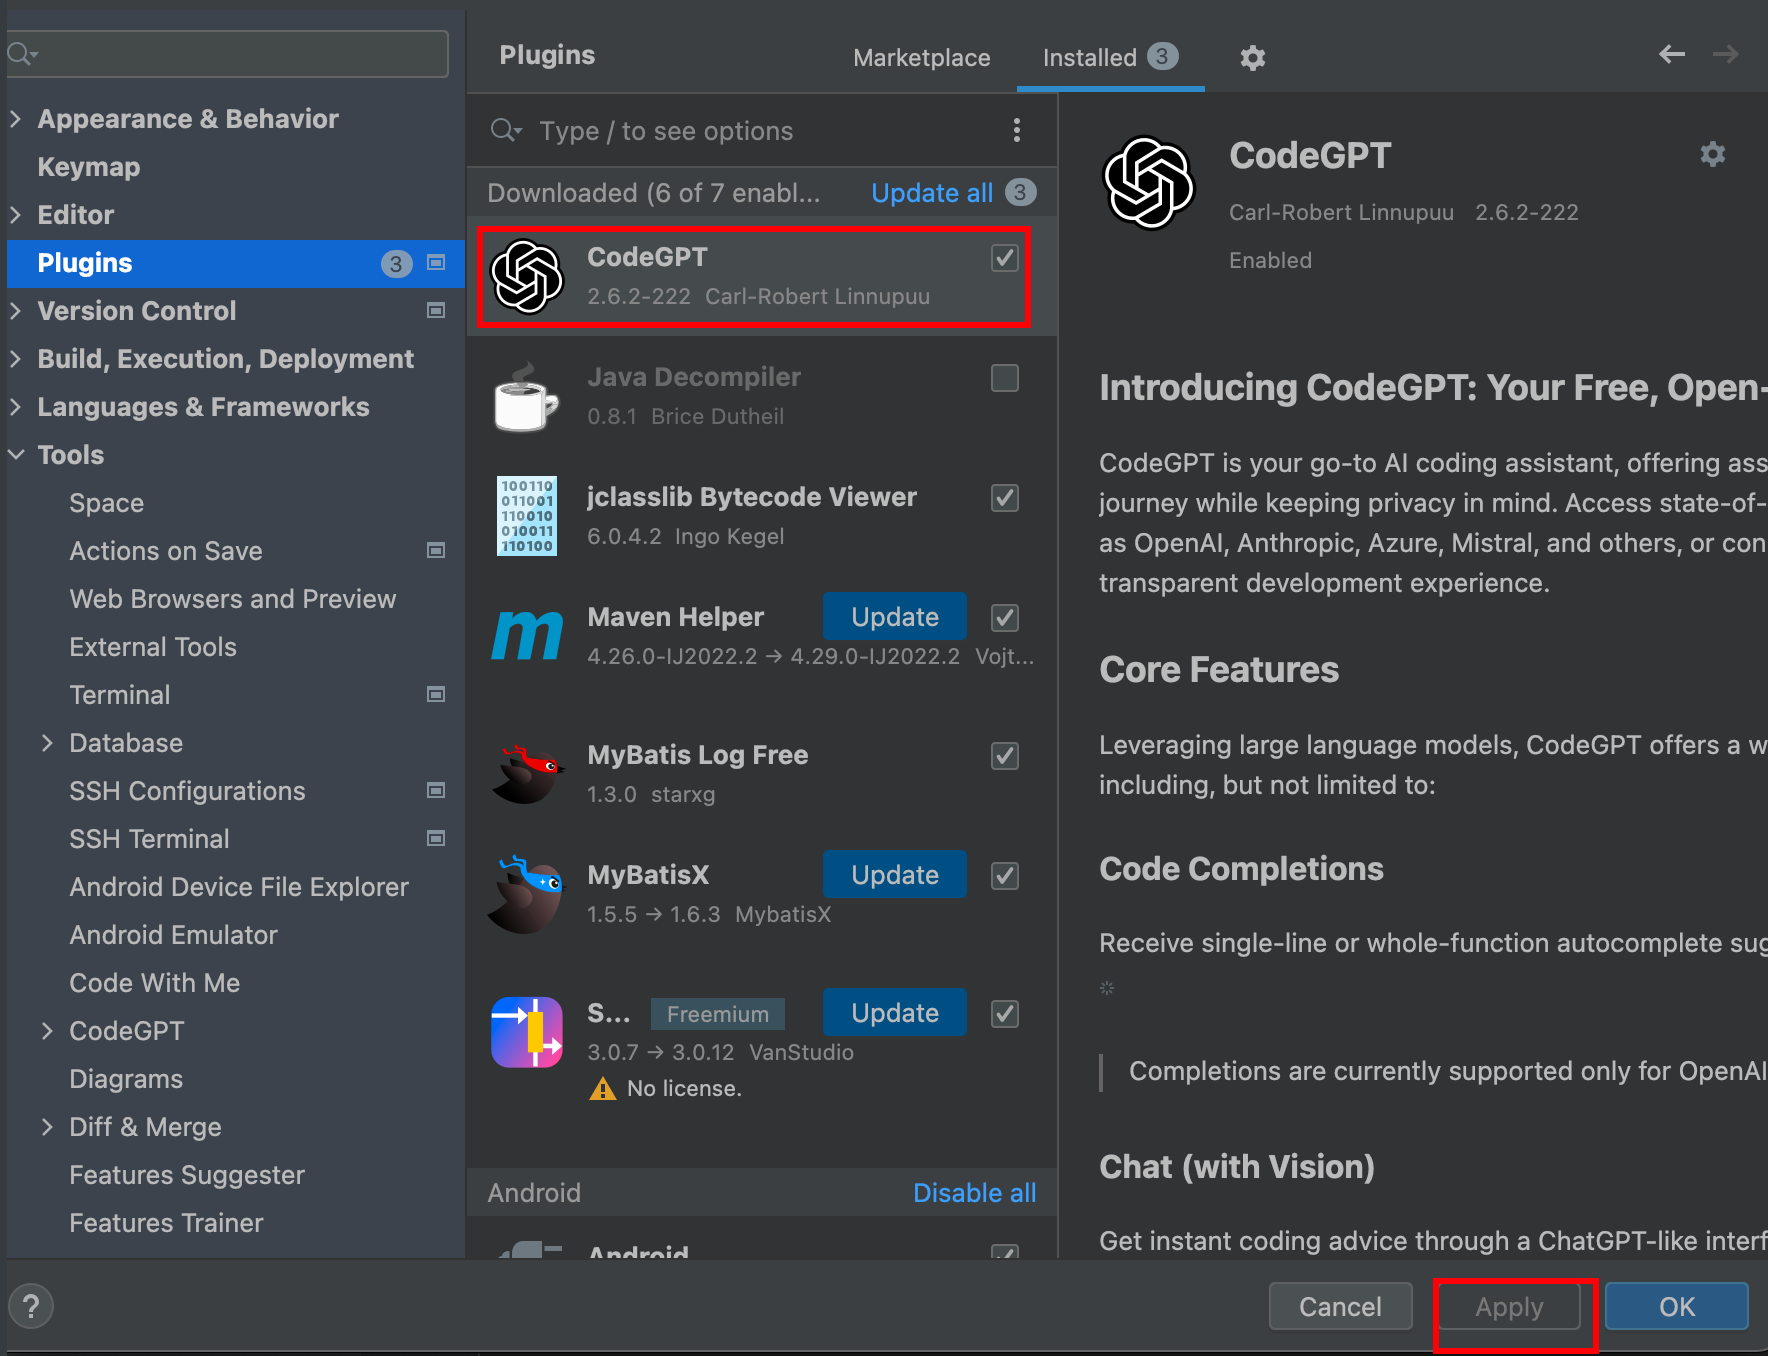Click the plugin search magnifier icon
The height and width of the screenshot is (1356, 1768).
pos(506,130)
